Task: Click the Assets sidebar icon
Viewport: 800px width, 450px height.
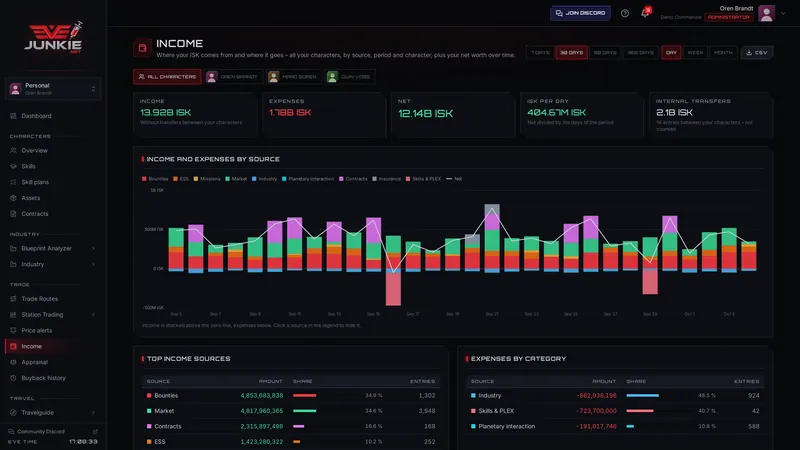Action: (x=13, y=198)
